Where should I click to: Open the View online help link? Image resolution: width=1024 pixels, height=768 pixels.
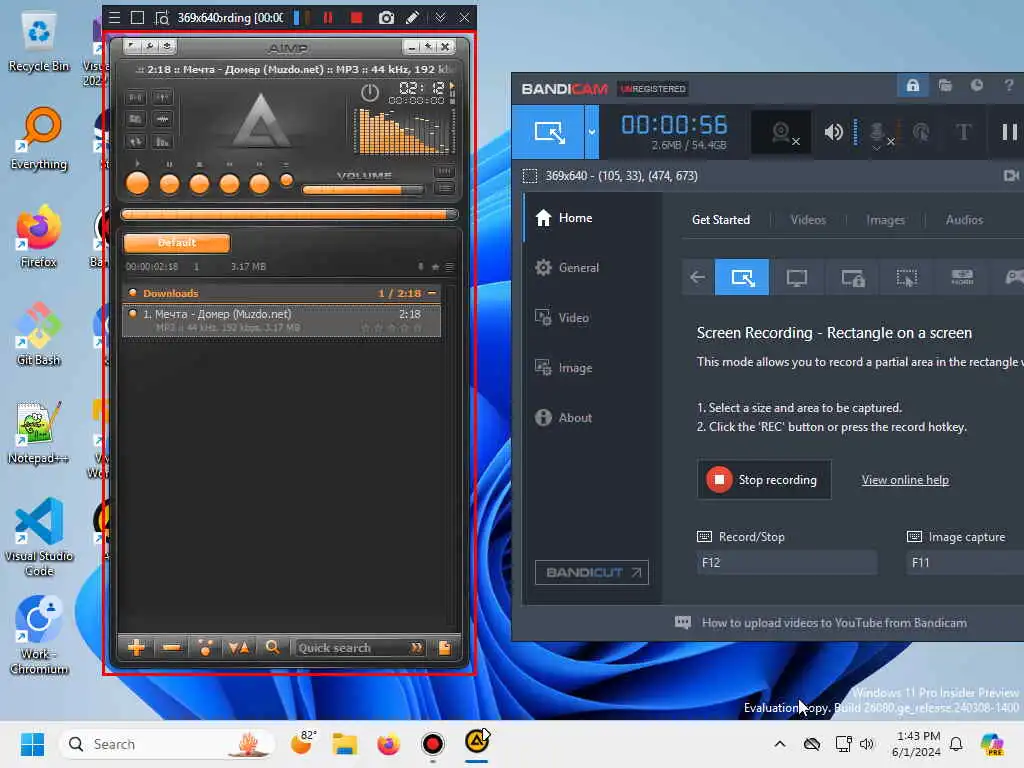click(x=904, y=480)
